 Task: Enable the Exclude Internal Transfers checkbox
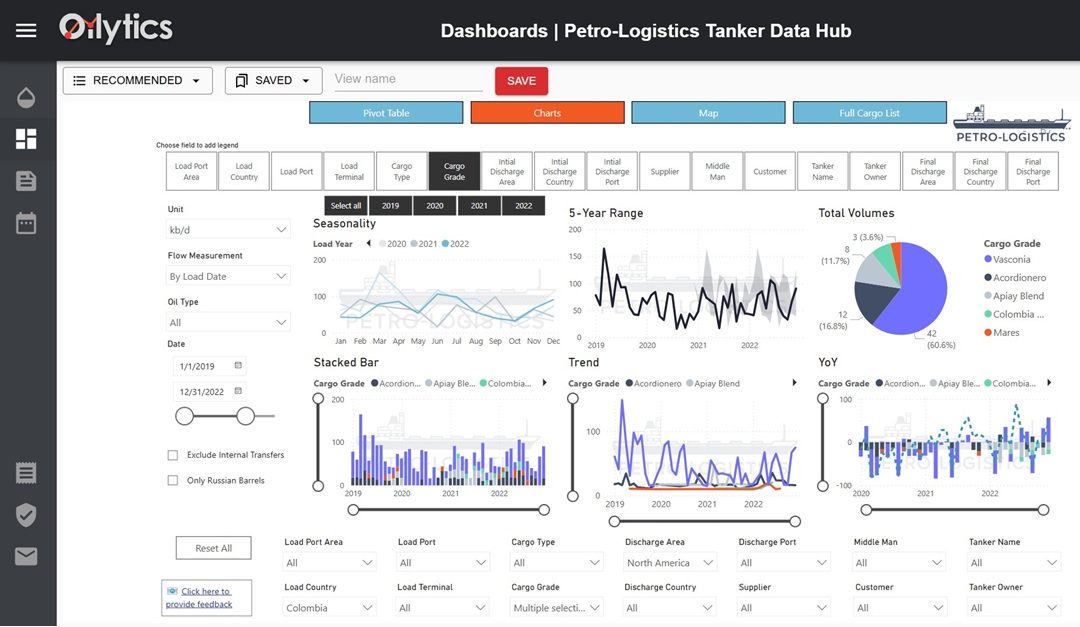[x=173, y=453]
